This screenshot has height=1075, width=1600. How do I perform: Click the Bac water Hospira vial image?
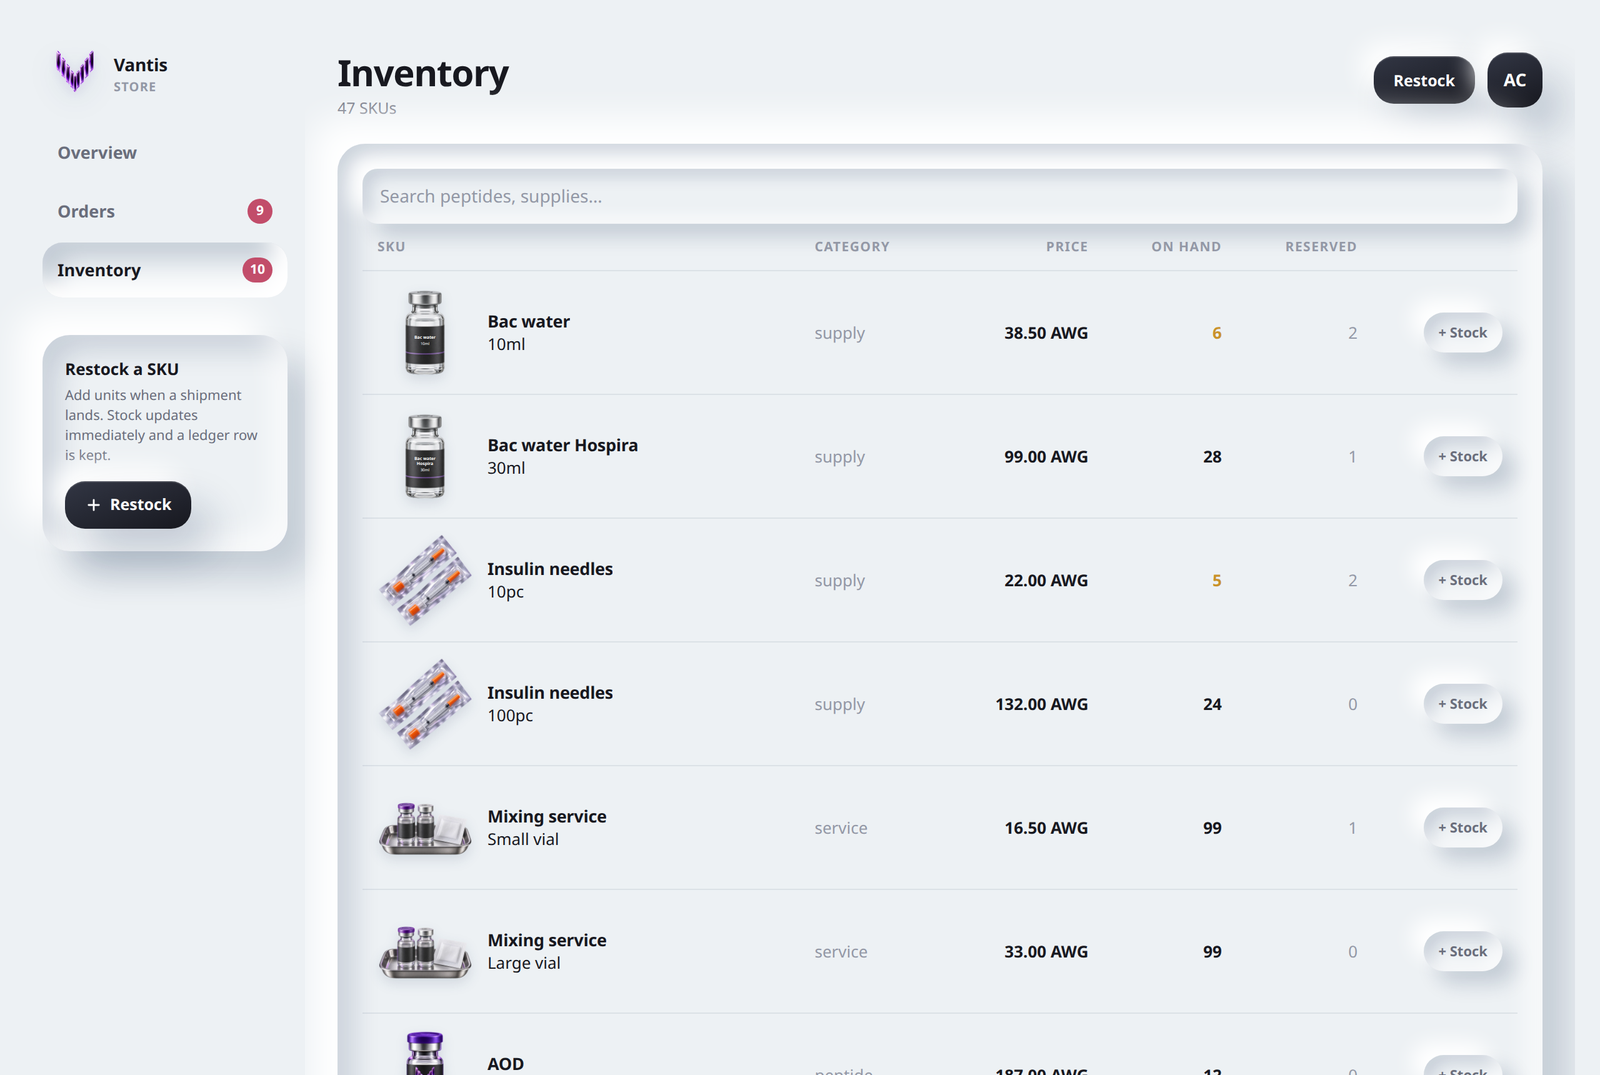[x=425, y=457]
